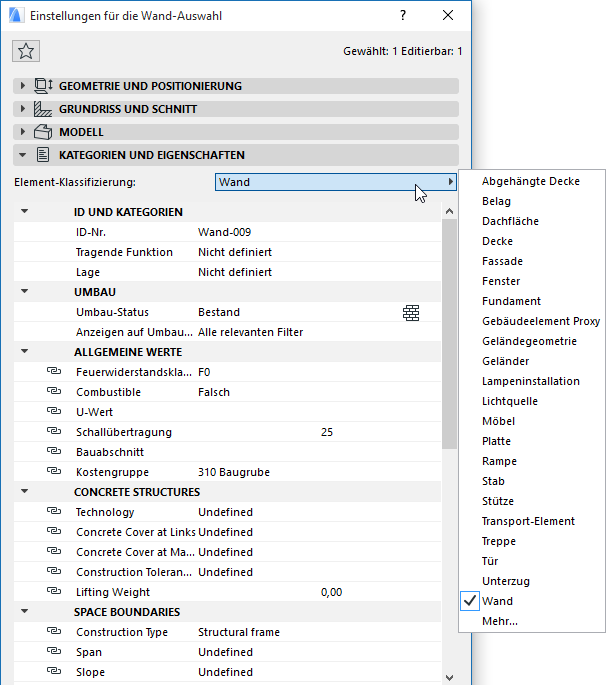Choose Treppe from the classification menu
Viewport: 606px width, 685px height.
pyautogui.click(x=501, y=541)
